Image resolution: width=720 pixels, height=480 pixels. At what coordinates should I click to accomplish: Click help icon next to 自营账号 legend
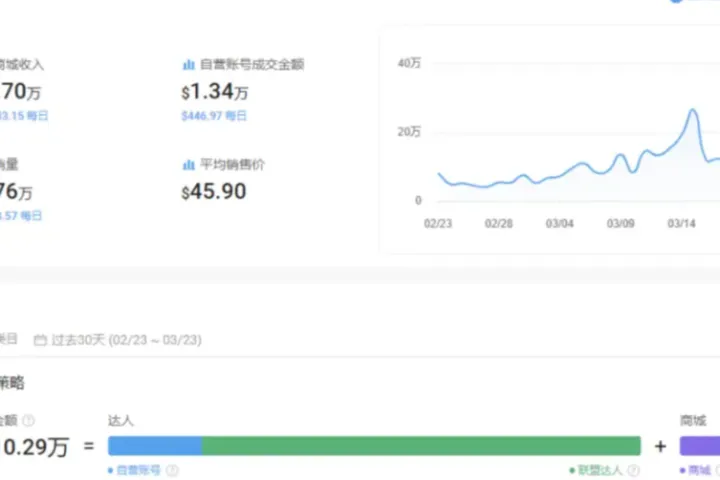[172, 470]
